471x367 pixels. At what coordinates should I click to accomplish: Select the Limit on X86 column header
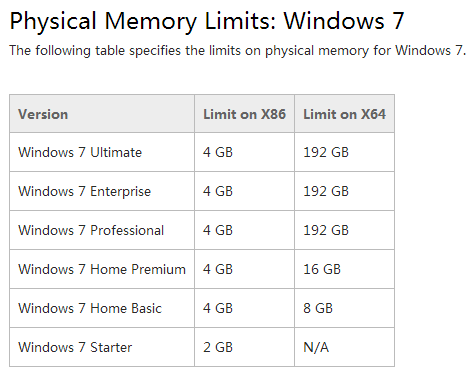tap(244, 114)
